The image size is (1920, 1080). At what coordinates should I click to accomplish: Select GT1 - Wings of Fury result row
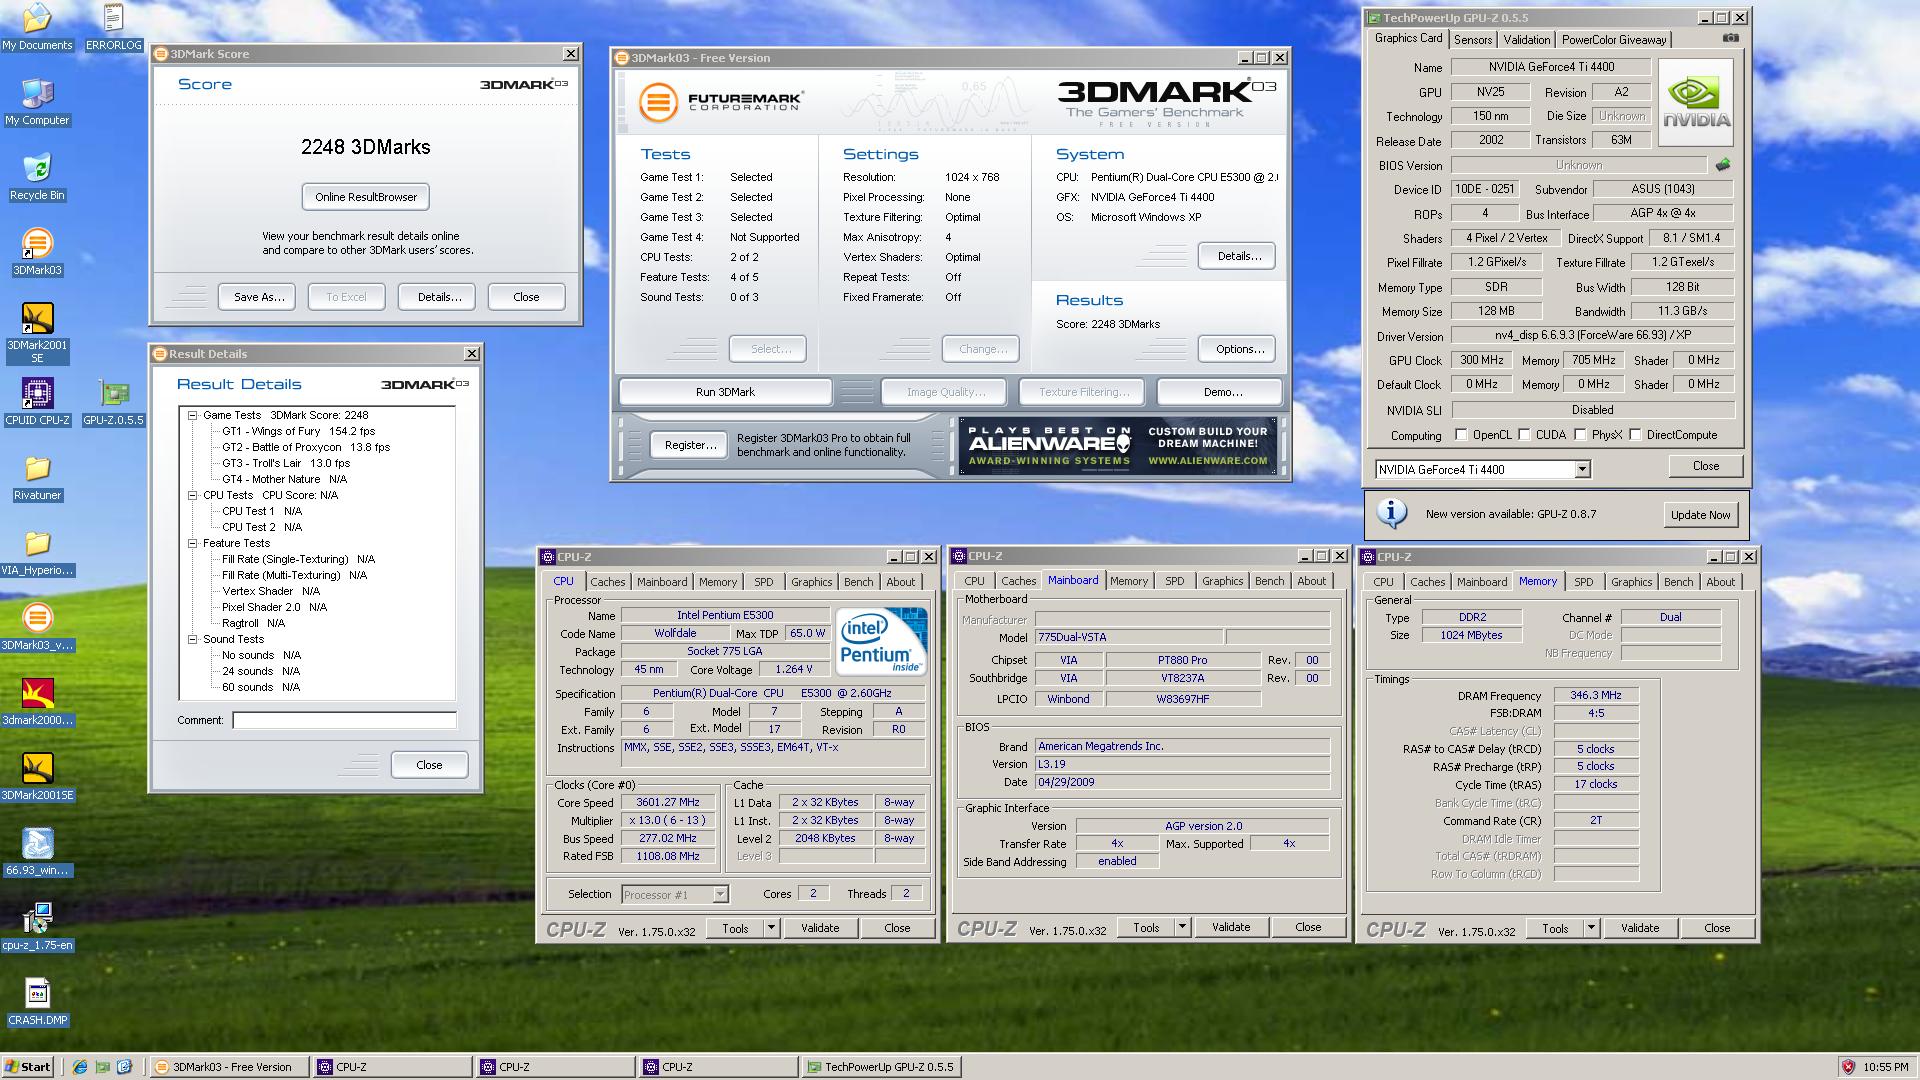pos(298,431)
